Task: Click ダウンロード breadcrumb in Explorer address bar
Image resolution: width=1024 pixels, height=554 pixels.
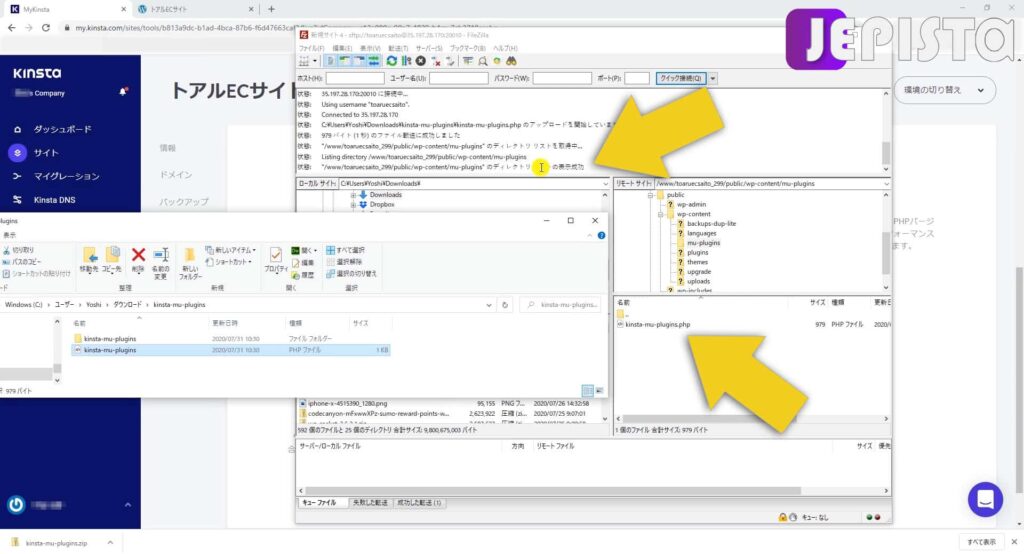Action: [x=127, y=305]
